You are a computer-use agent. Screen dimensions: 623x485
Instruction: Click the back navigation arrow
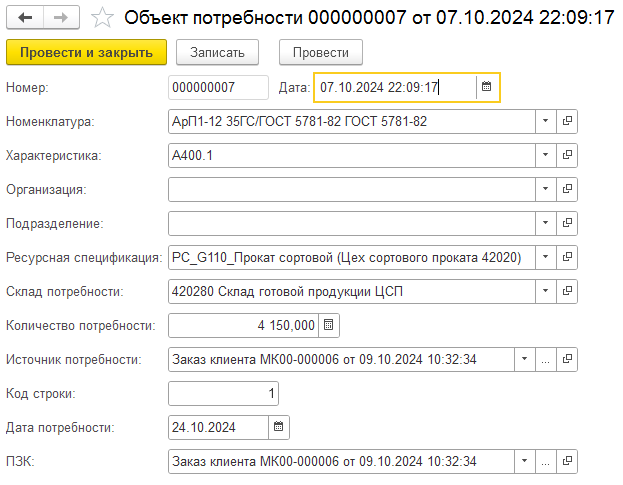tap(25, 17)
